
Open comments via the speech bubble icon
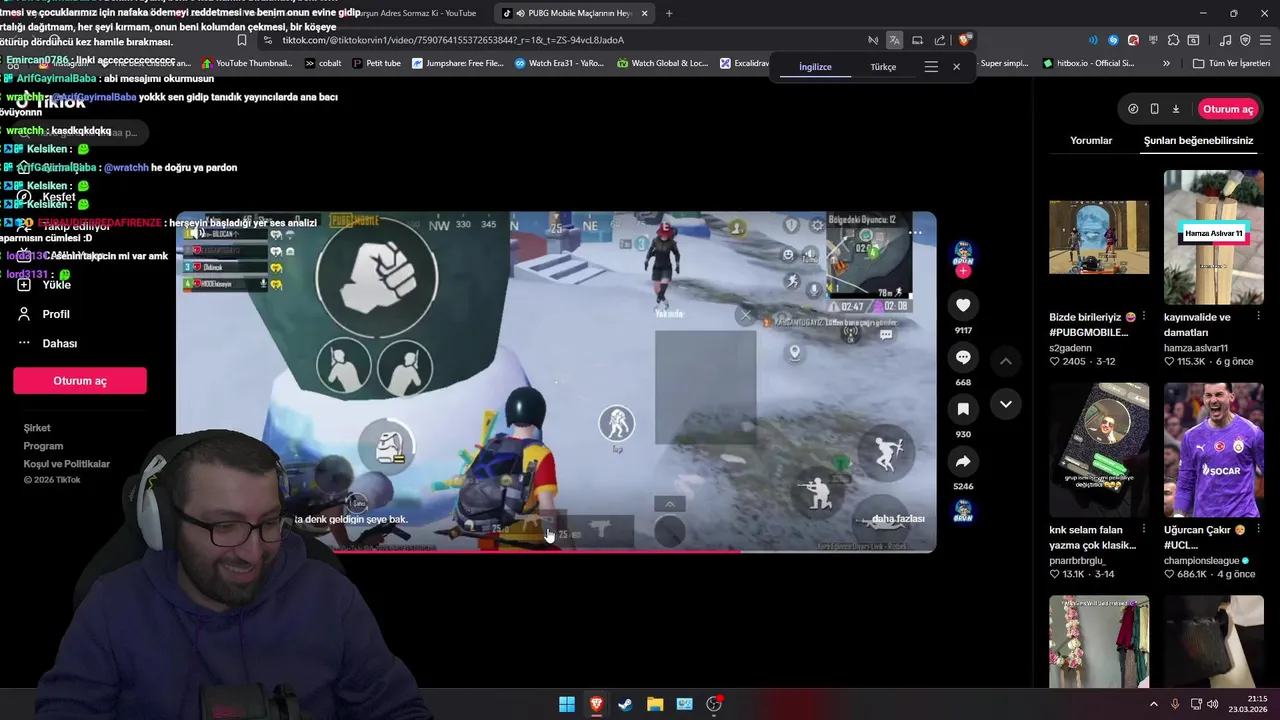963,357
